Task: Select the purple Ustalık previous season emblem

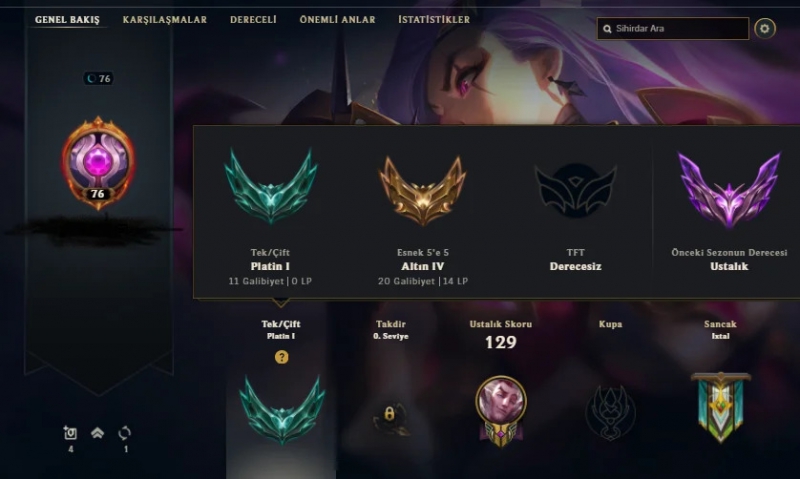Action: [x=729, y=189]
